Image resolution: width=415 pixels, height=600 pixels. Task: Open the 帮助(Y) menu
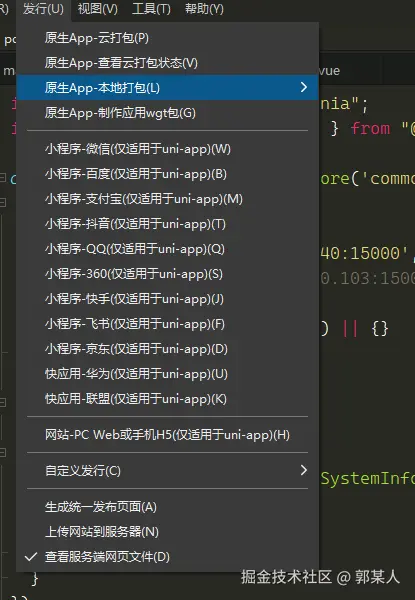[204, 9]
